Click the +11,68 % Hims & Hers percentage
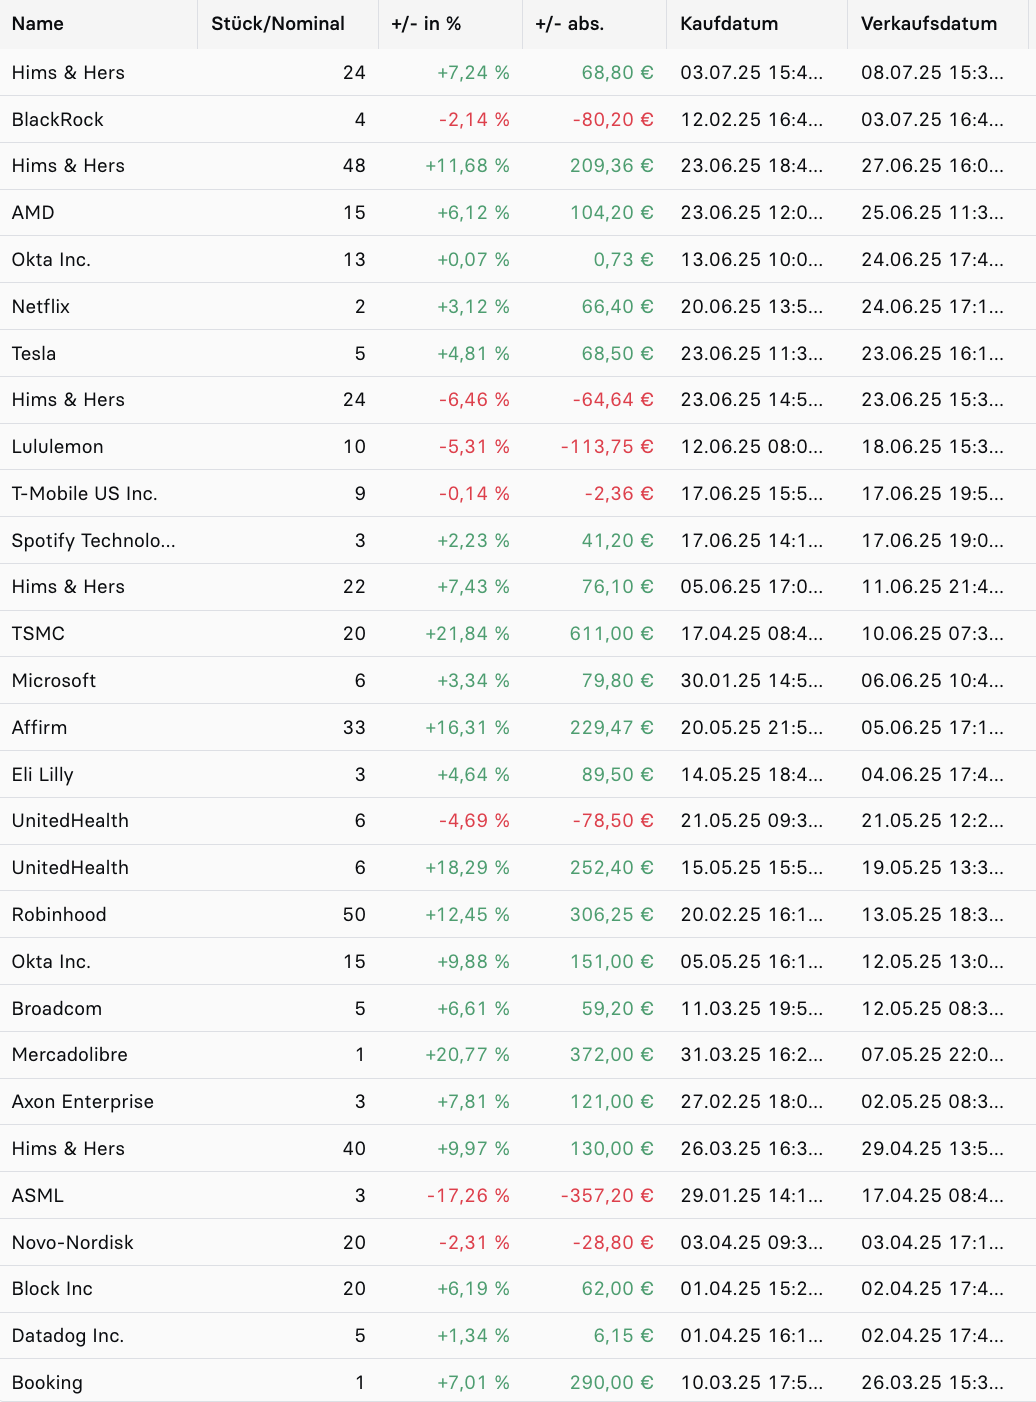Viewport: 1036px width, 1402px height. point(467,166)
